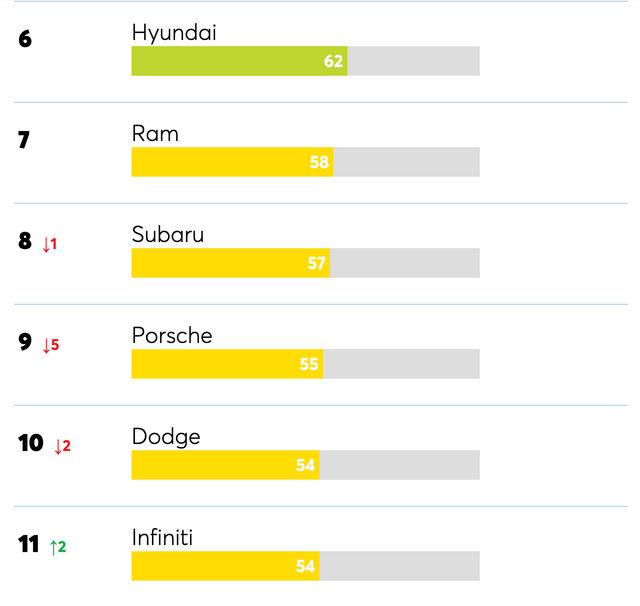This screenshot has height=606, width=640.
Task: Click the green up-2 arrow beside rank 11
Action: pos(57,546)
